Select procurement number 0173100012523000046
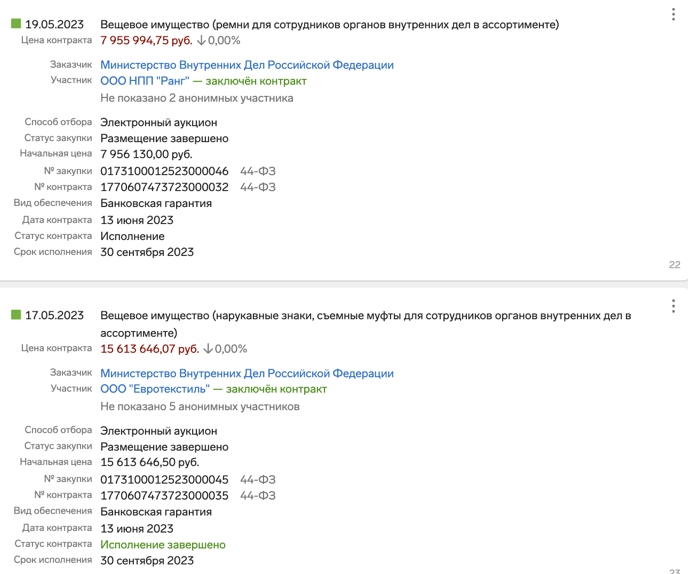 [165, 171]
